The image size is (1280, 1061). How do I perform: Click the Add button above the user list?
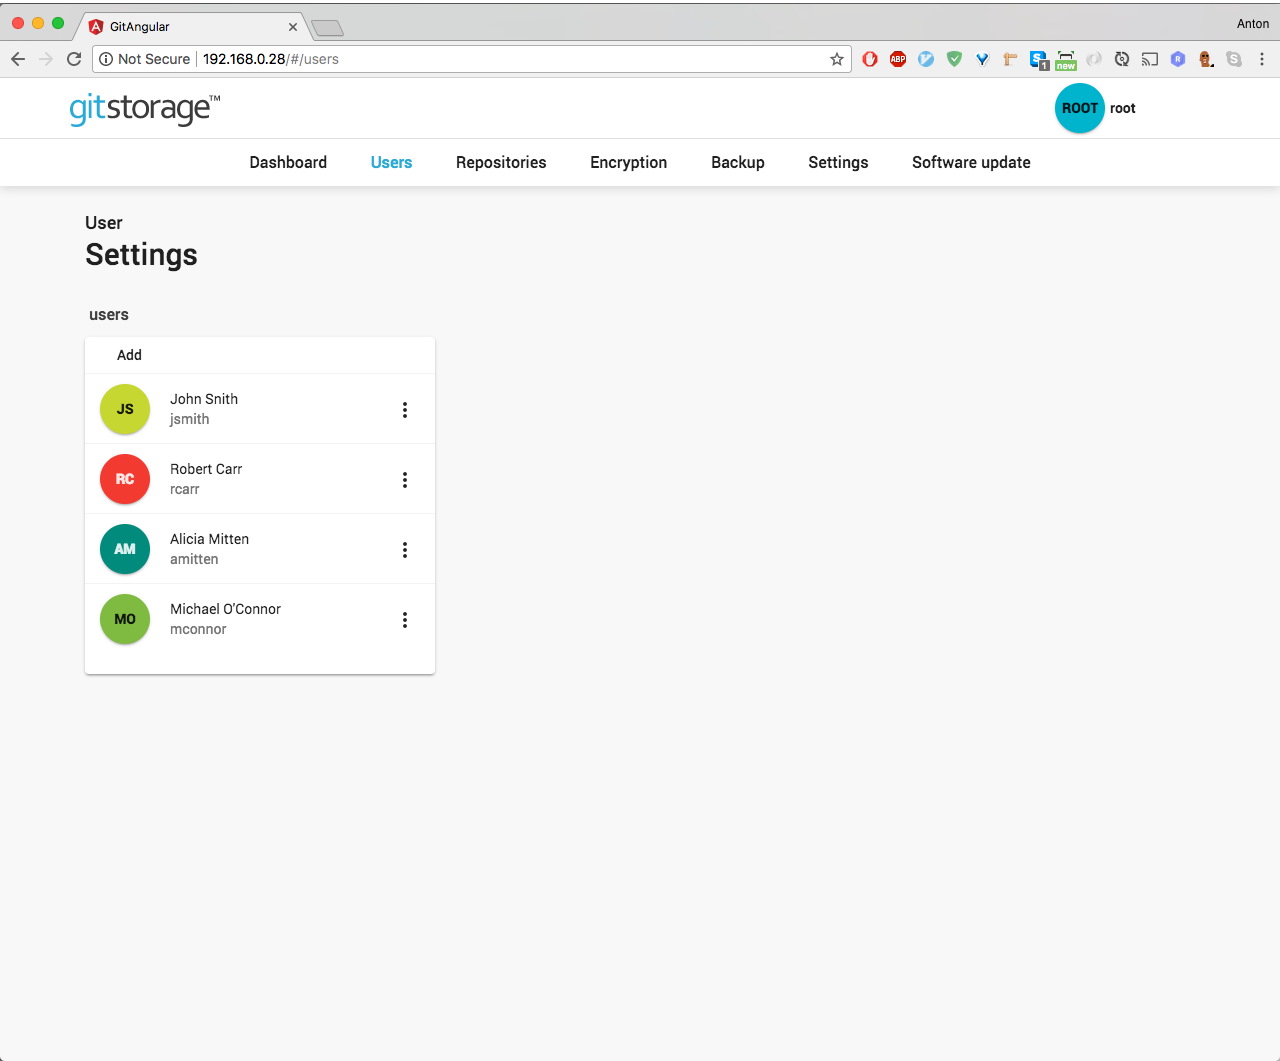(x=129, y=355)
